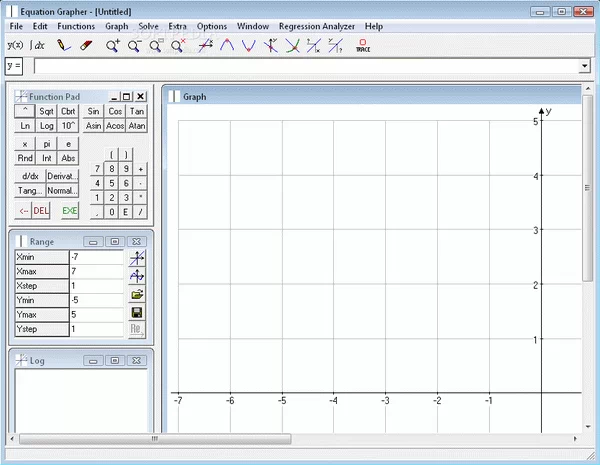Click the zoom in magnifier icon
The image size is (600, 465).
[113, 46]
